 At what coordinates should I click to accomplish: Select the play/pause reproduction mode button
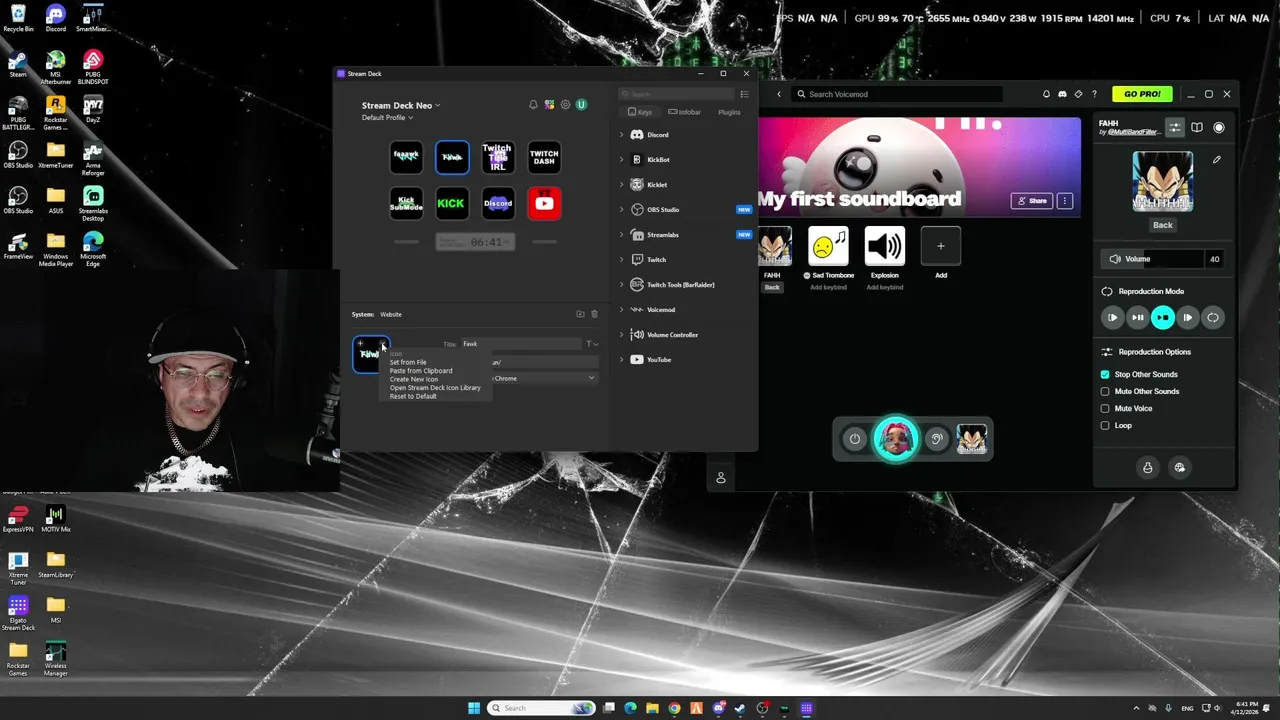[x=1137, y=317]
